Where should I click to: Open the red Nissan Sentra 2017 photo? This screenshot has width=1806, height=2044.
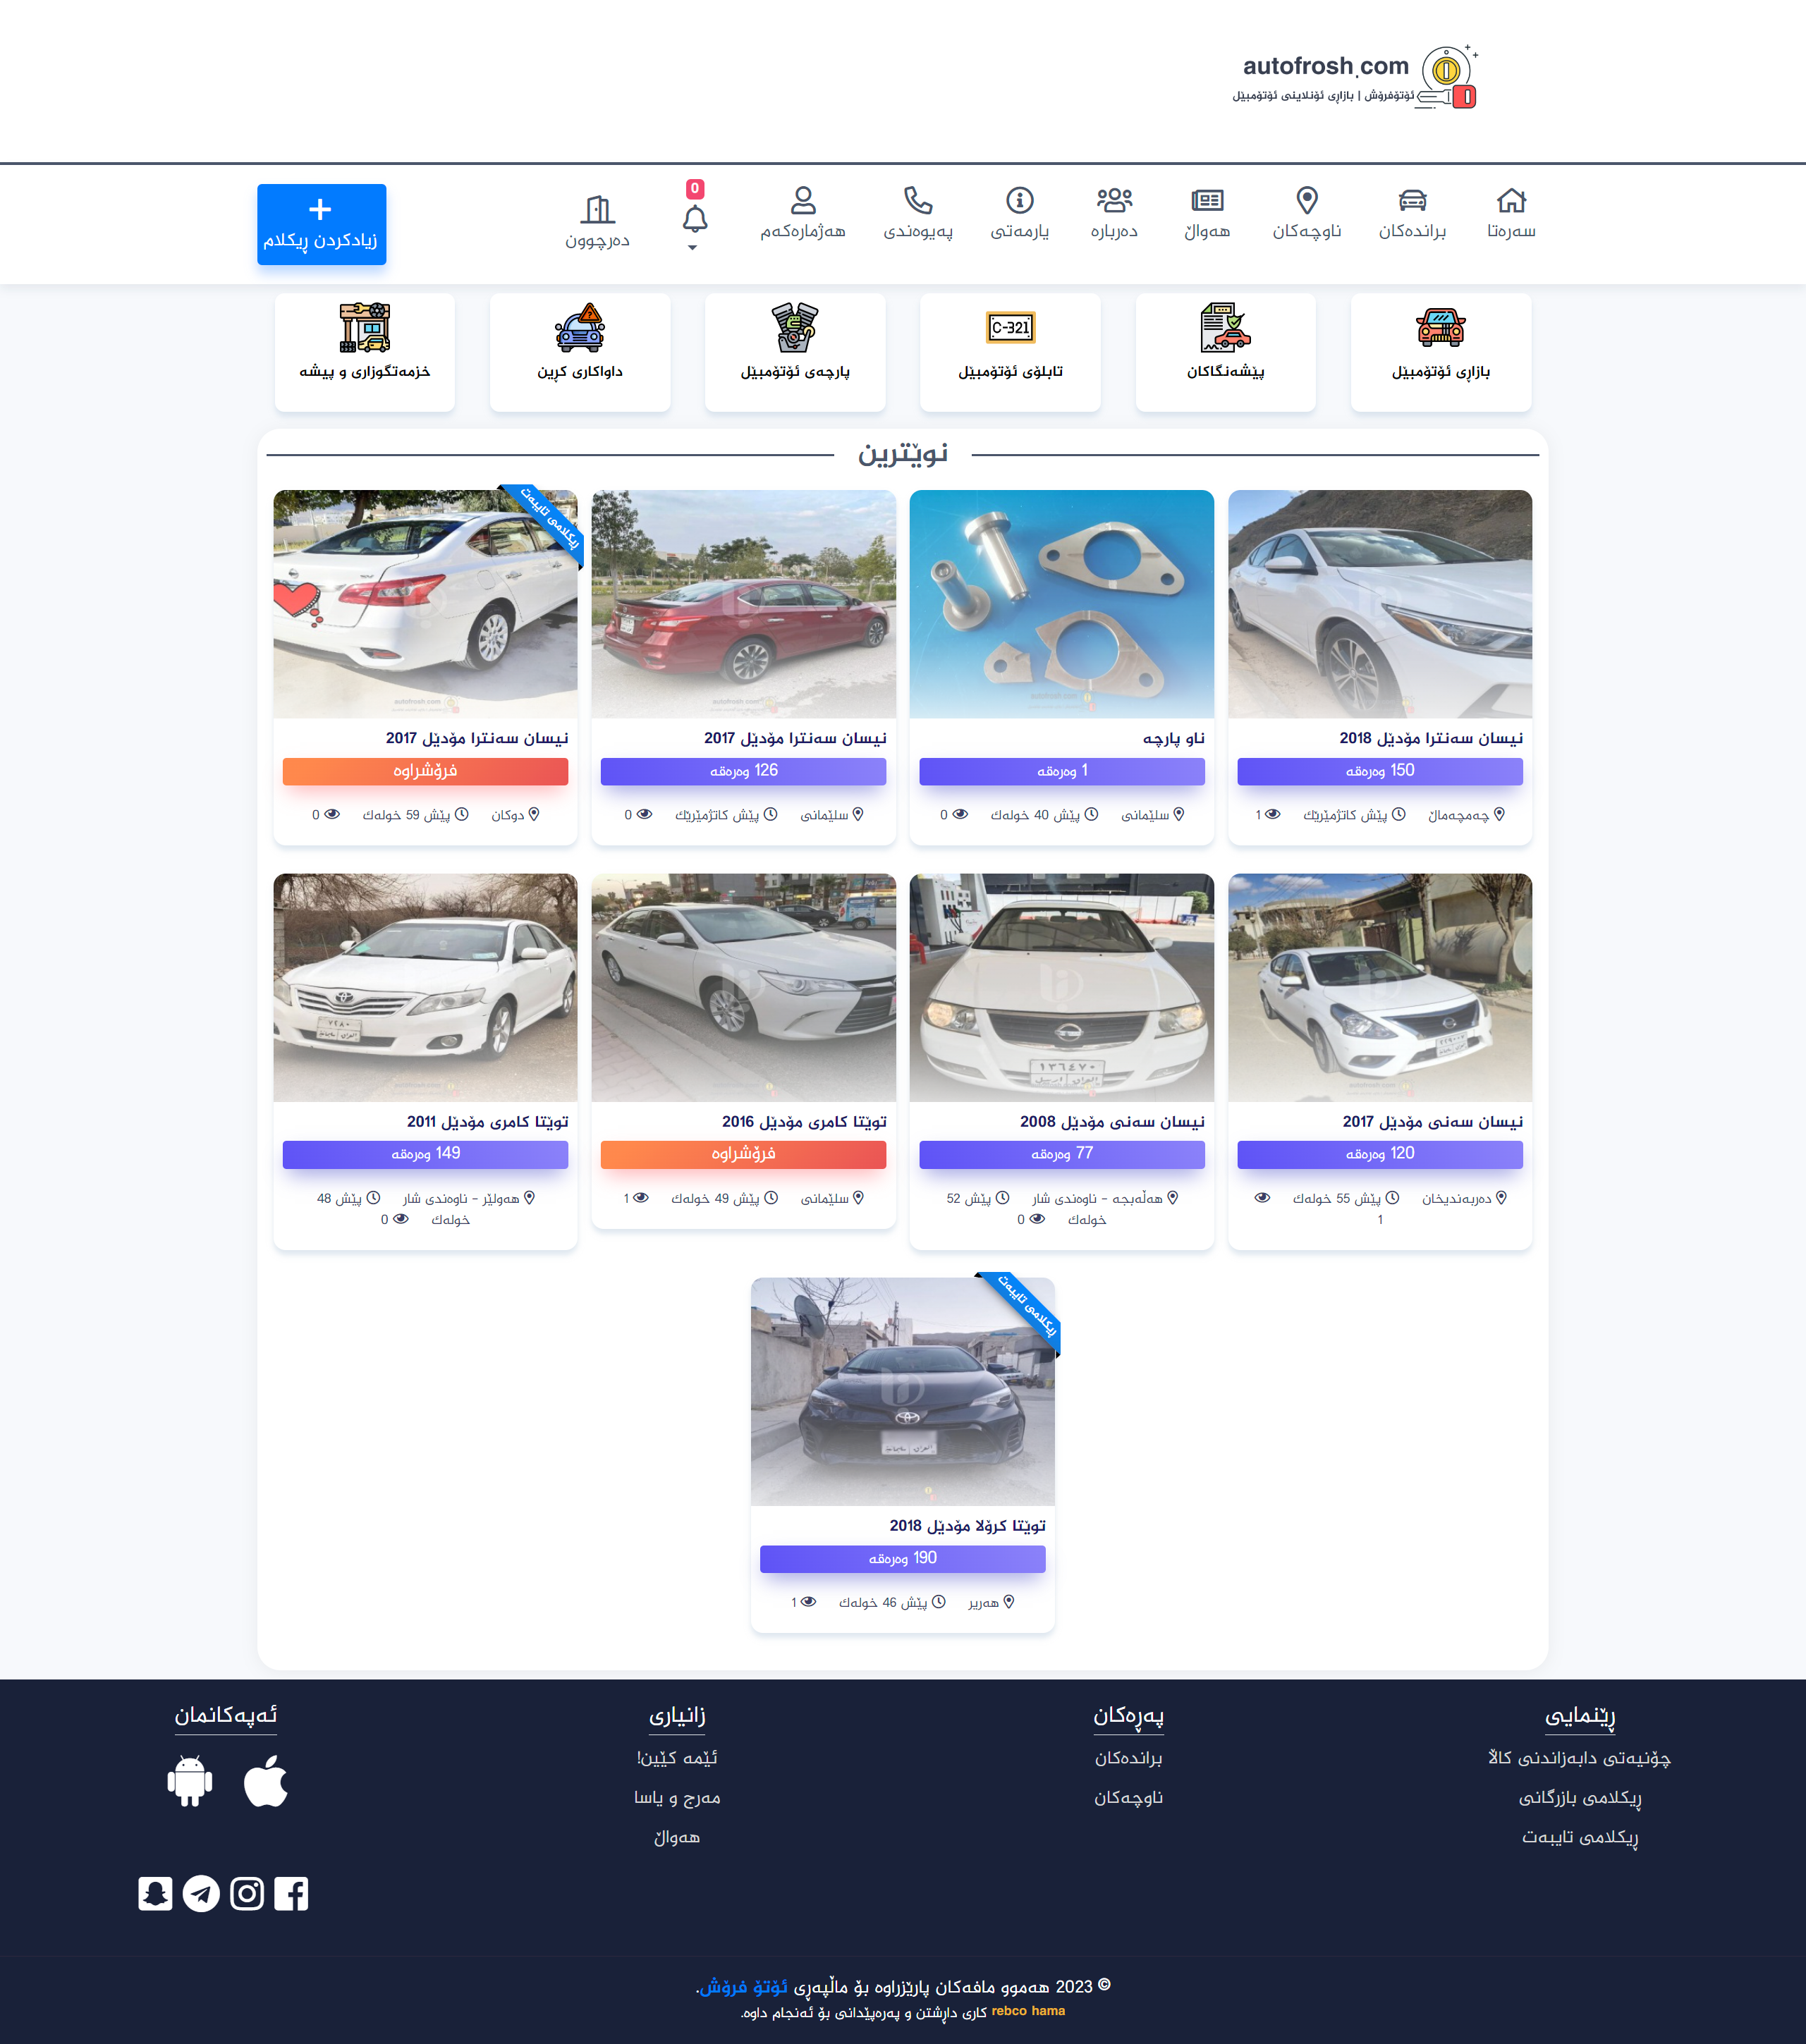tap(743, 604)
